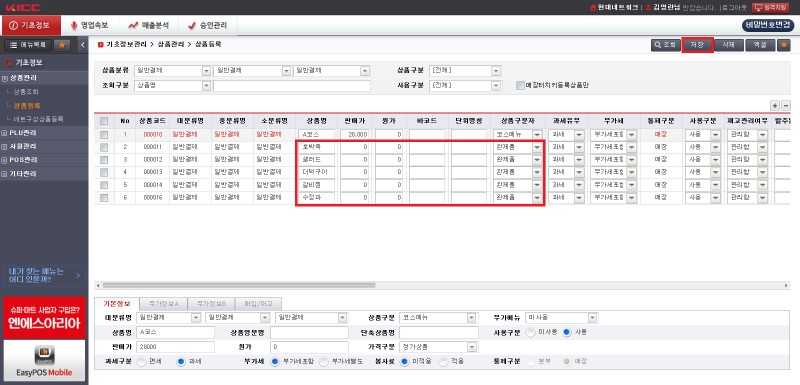Click the 엑셀 export button
The image size is (800, 385).
[x=760, y=45]
